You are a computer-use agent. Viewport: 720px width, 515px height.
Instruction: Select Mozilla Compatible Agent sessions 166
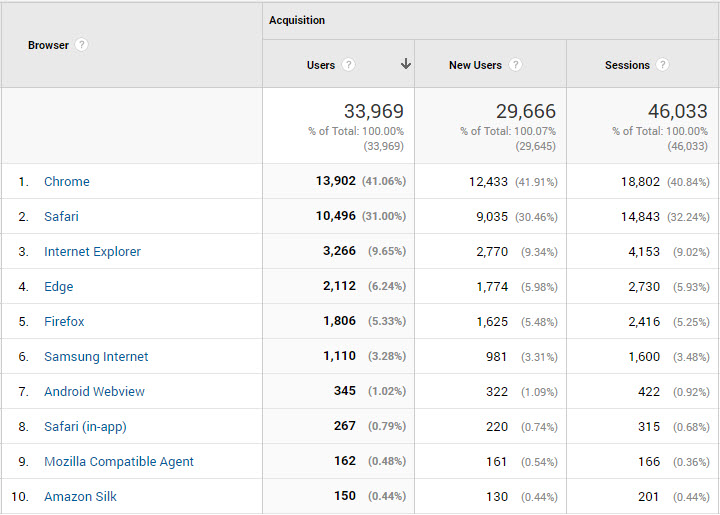click(x=649, y=462)
